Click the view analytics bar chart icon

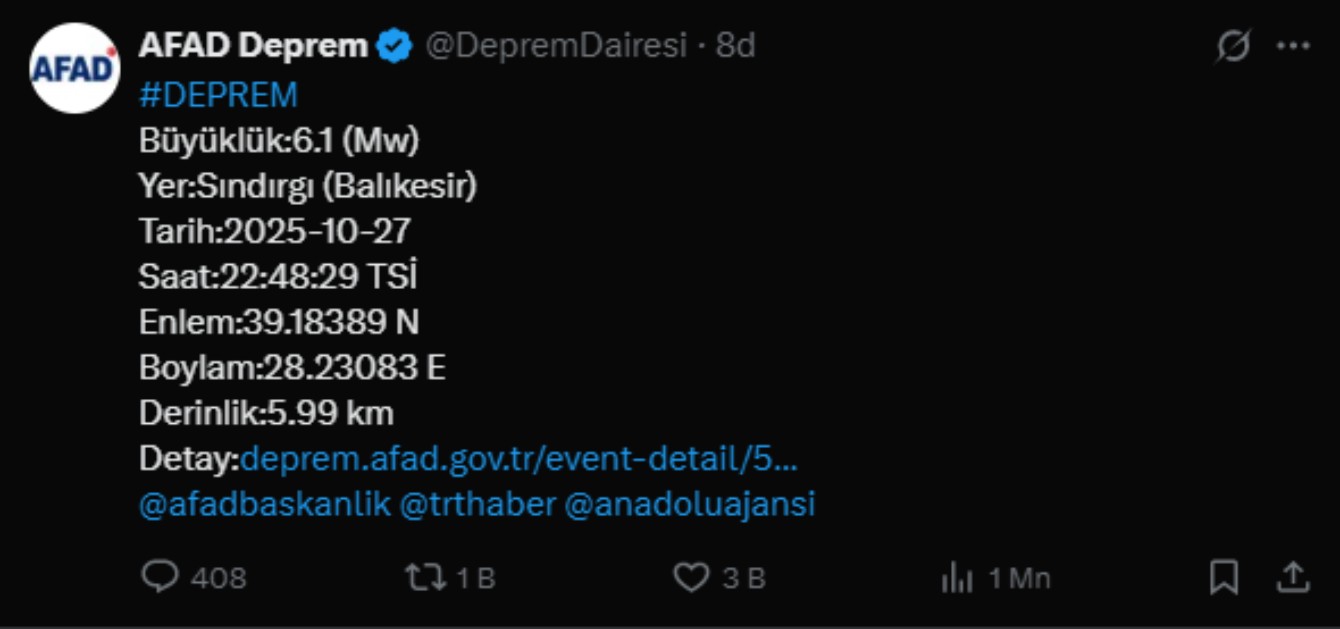click(957, 578)
